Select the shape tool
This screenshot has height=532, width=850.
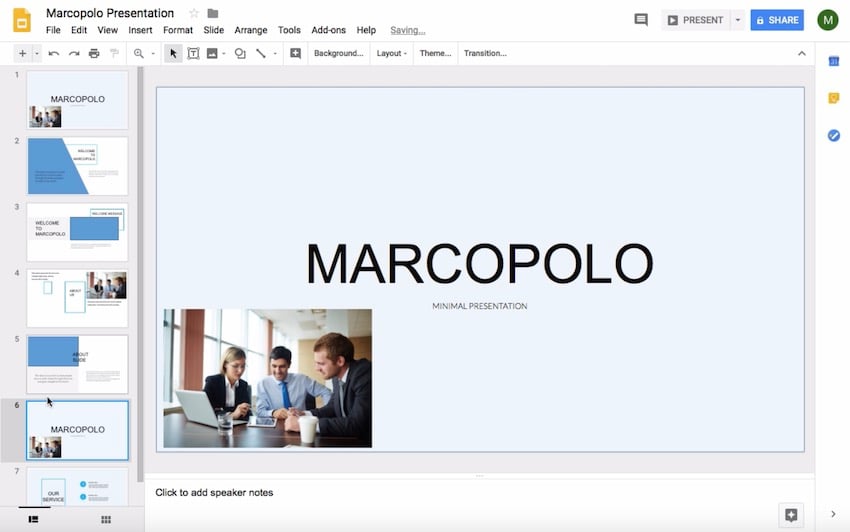(x=240, y=53)
